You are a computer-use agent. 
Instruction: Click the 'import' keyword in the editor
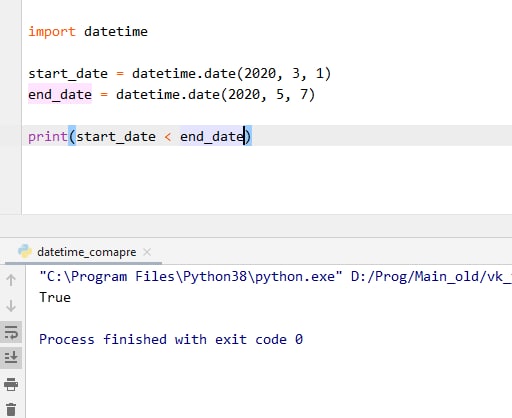52,32
